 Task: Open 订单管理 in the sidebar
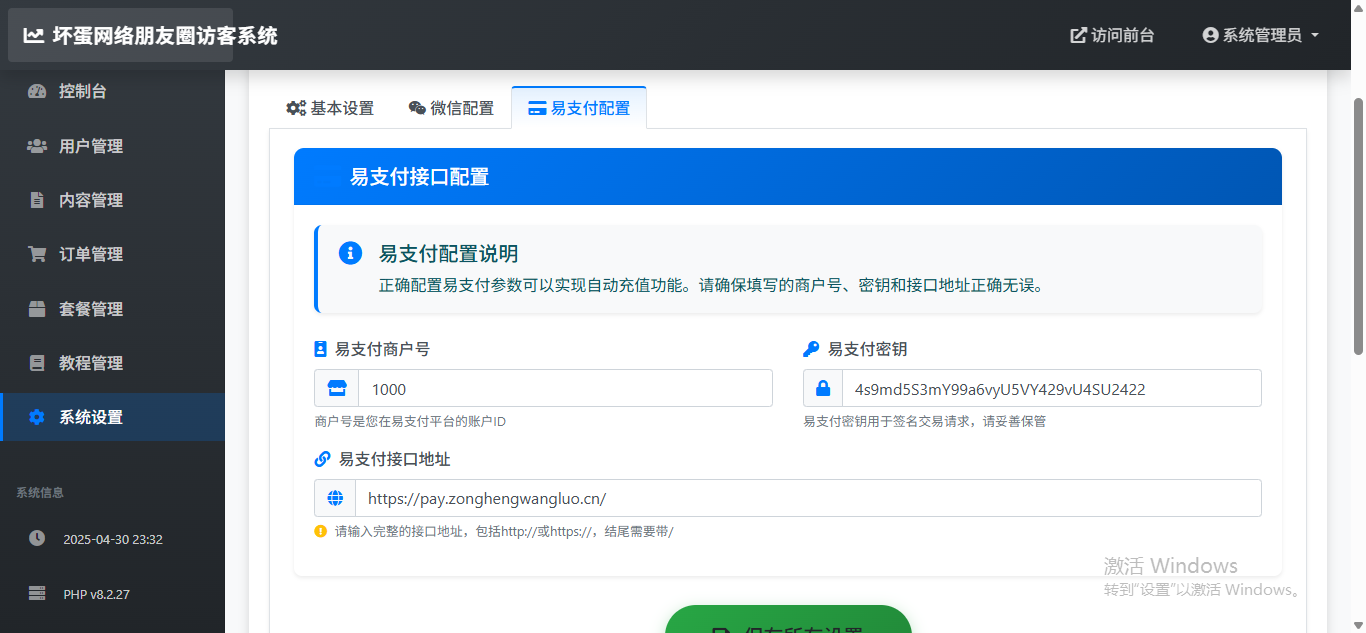112,254
